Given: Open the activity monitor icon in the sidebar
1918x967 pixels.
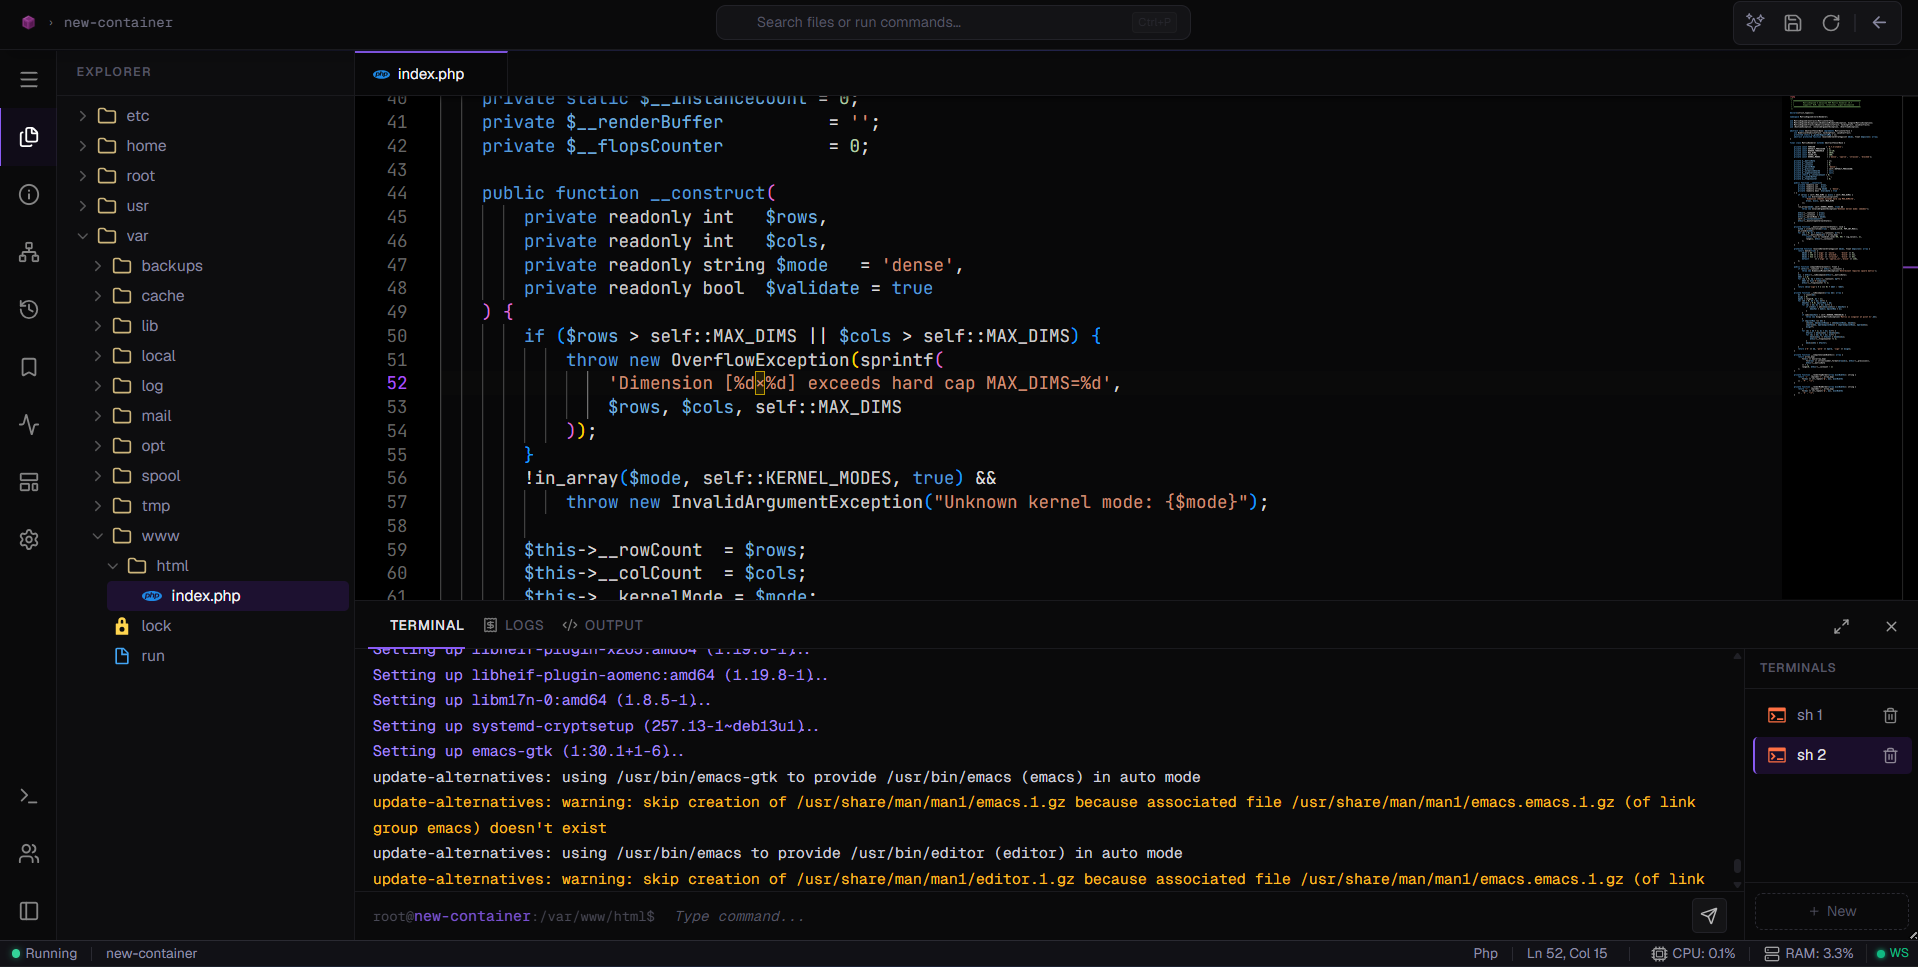Looking at the screenshot, I should [29, 425].
